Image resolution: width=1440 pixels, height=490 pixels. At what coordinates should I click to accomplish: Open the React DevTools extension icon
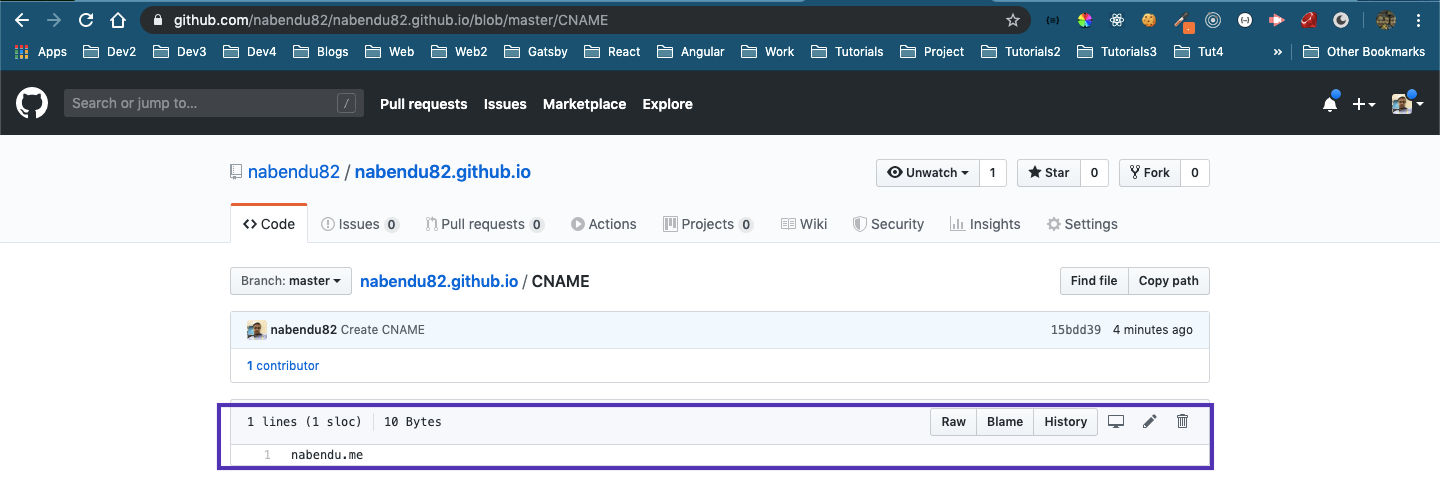click(x=1117, y=20)
